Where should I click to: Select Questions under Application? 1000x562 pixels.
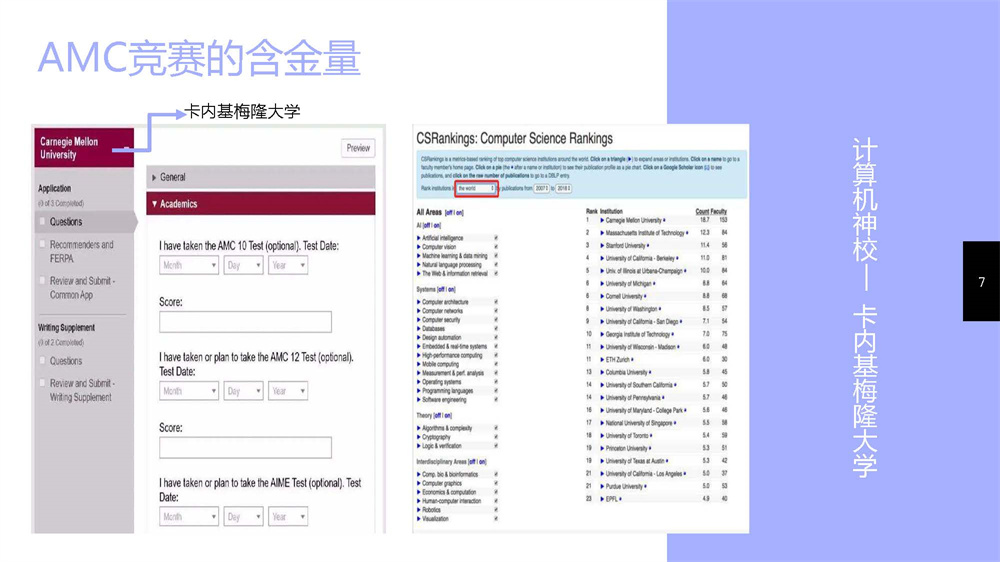point(66,222)
